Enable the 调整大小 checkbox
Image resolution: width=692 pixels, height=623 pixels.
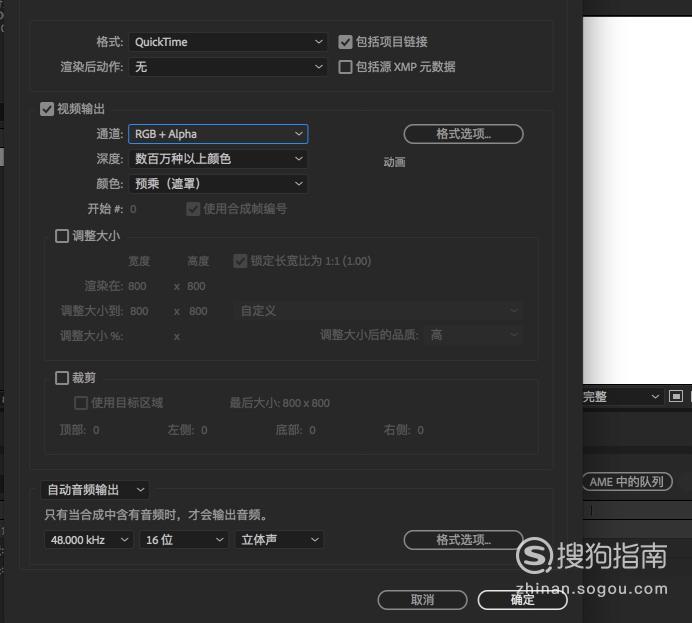pos(62,236)
